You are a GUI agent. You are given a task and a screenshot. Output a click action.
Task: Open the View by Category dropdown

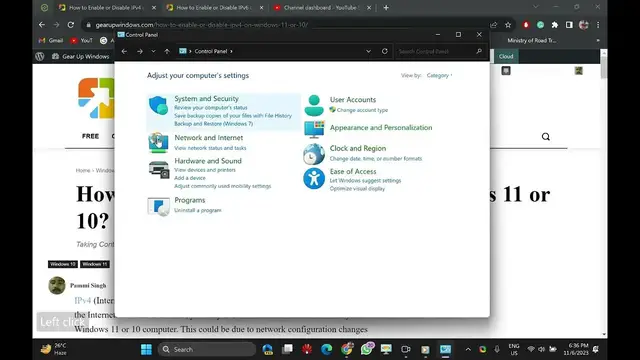439,76
